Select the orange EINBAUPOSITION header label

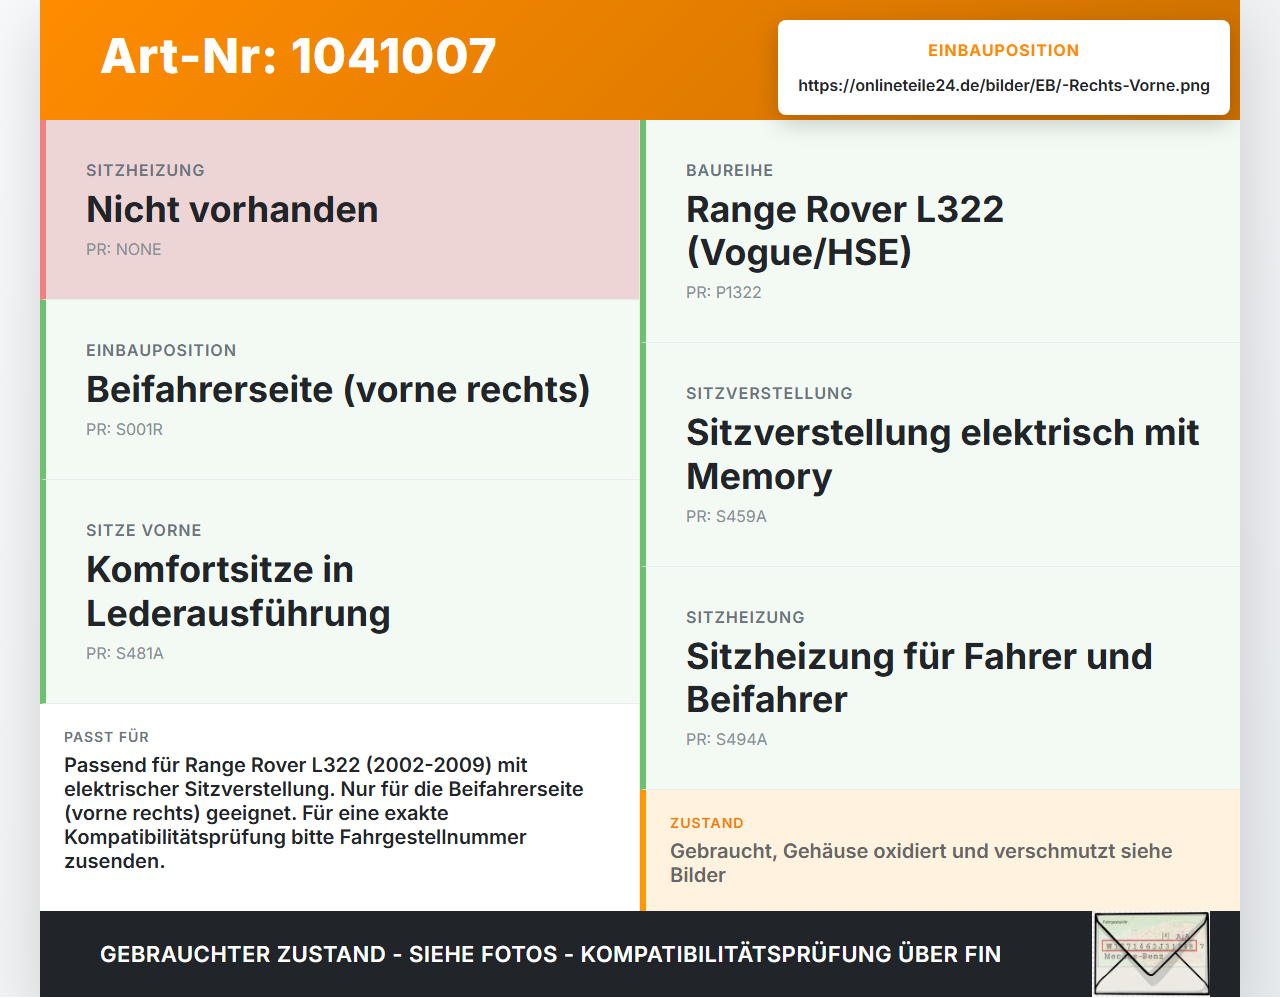click(x=1004, y=50)
